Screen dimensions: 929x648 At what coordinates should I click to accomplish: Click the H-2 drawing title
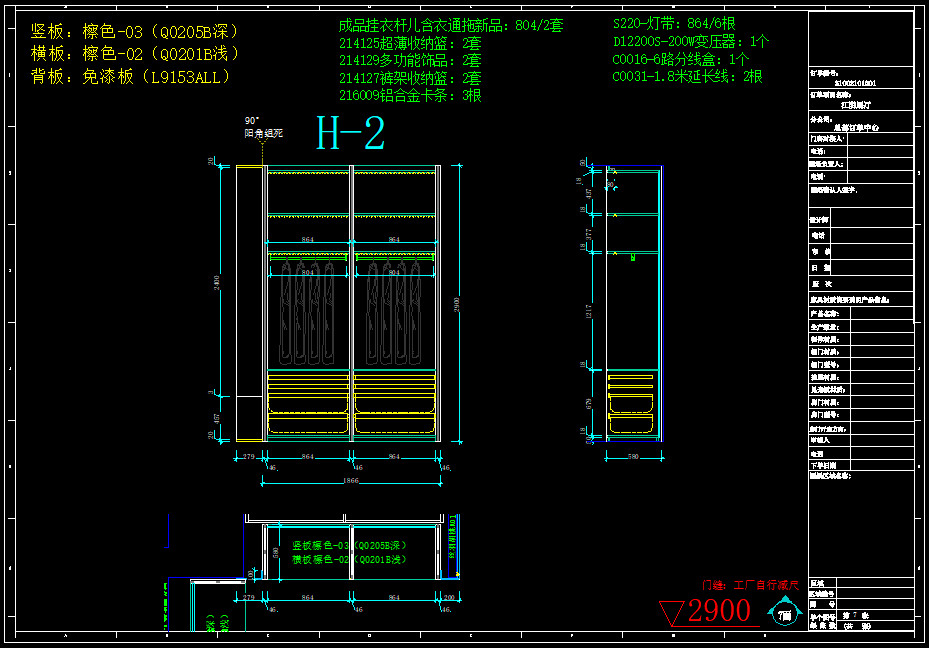click(351, 134)
